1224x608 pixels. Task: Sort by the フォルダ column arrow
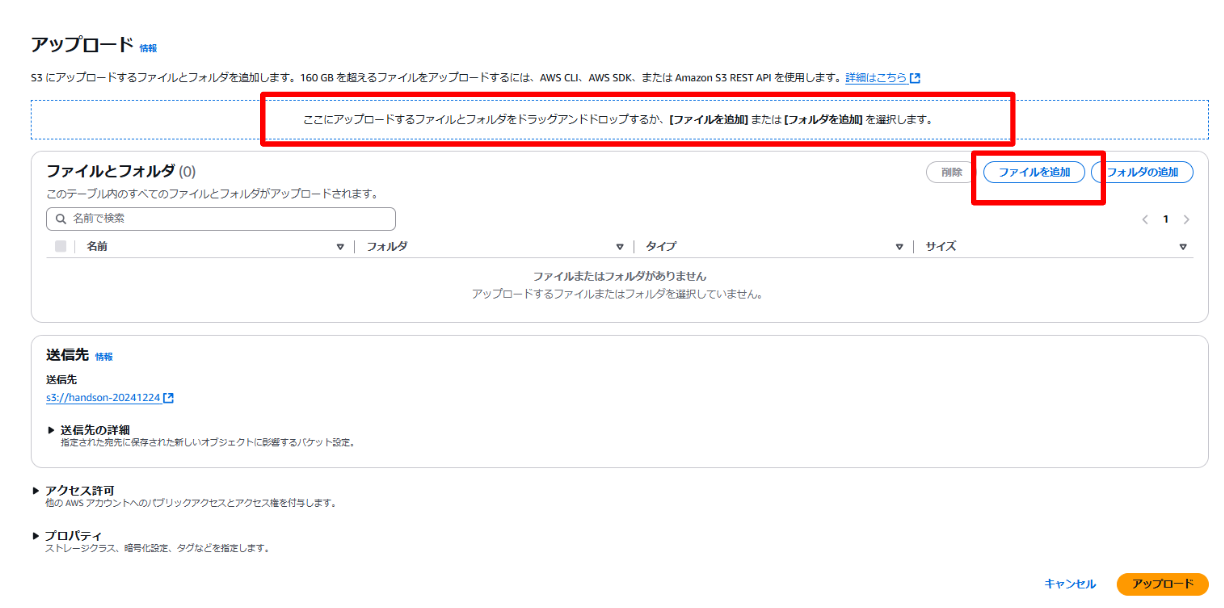coord(620,247)
